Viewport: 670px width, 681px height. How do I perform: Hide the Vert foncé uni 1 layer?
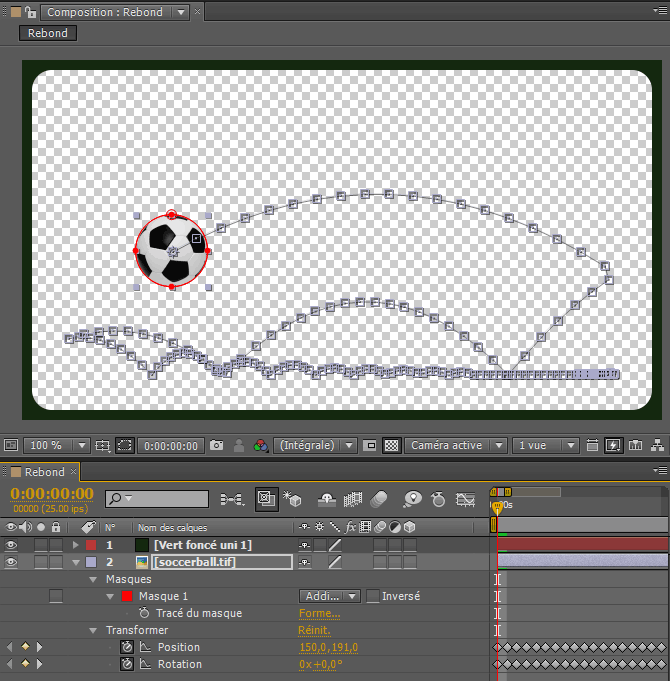(x=10, y=545)
